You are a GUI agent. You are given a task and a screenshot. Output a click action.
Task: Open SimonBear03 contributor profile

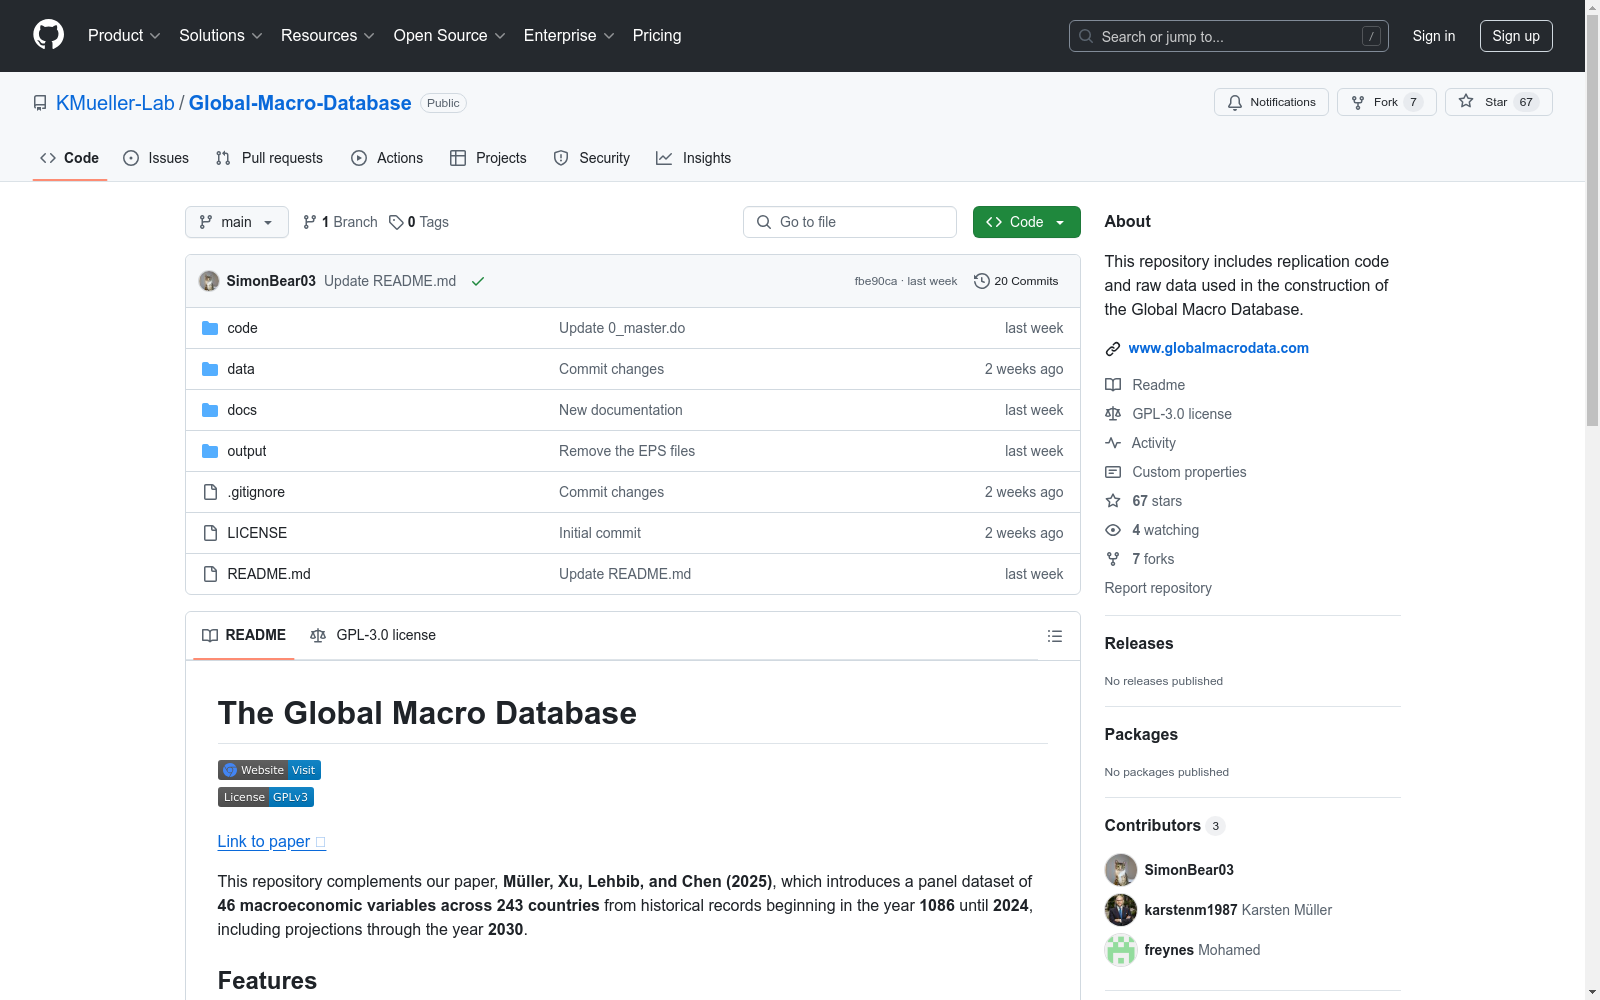(x=1189, y=870)
